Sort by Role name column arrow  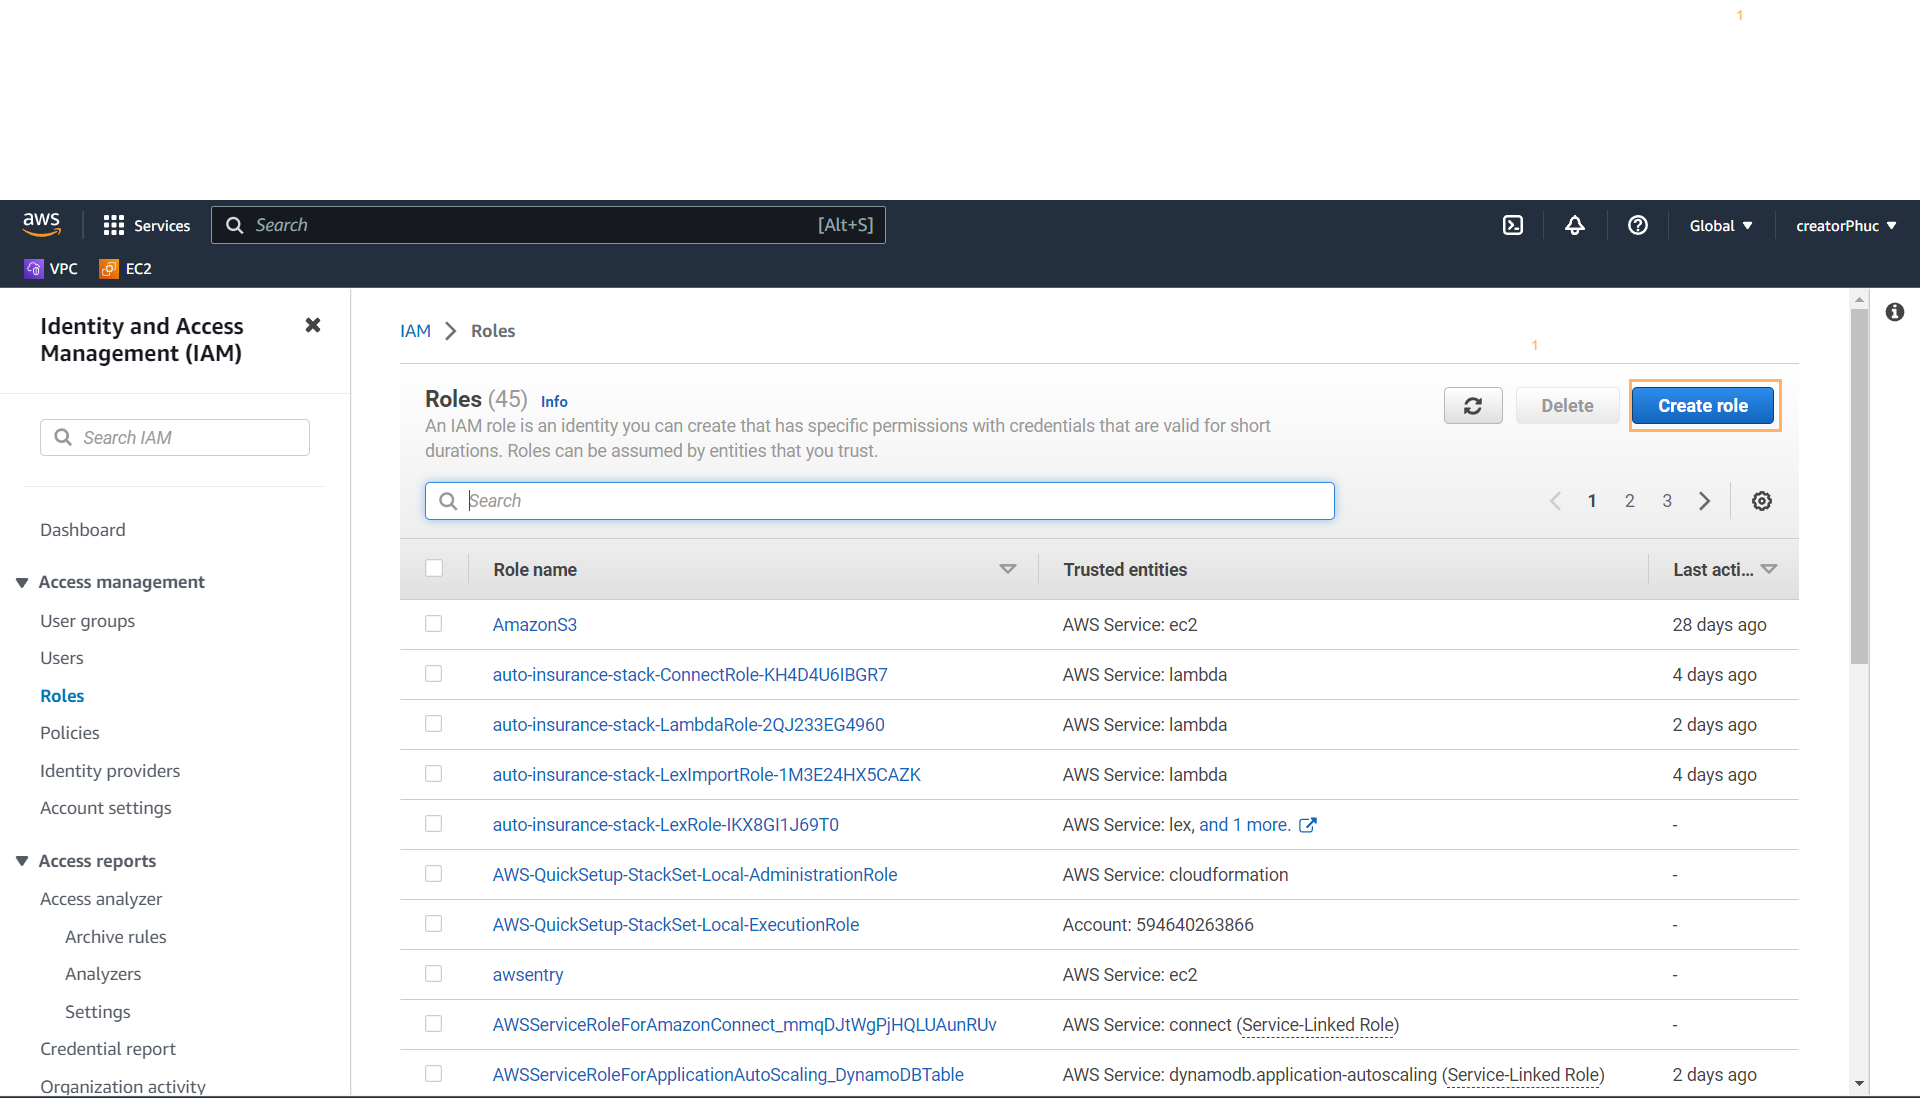point(1008,569)
